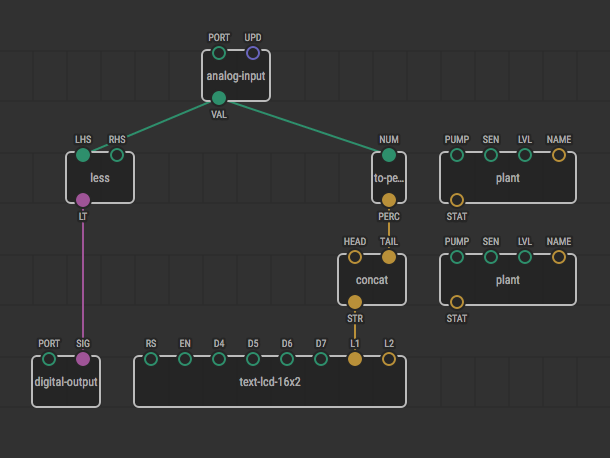The height and width of the screenshot is (458, 610).
Task: Select the RHS pin on less node
Action: [117, 155]
